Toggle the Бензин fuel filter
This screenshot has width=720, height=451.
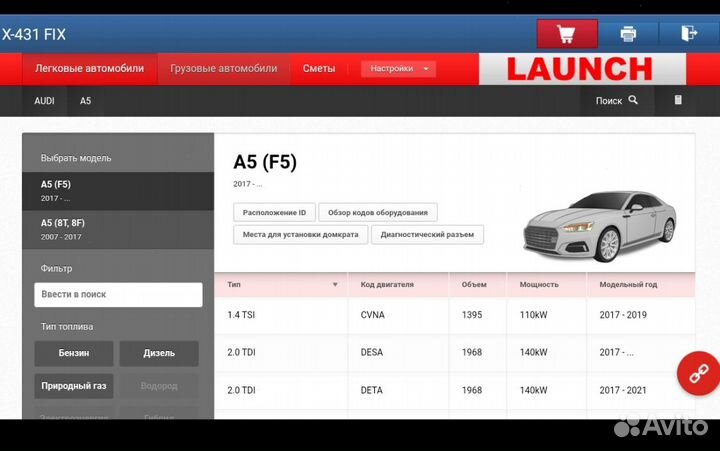click(x=73, y=353)
